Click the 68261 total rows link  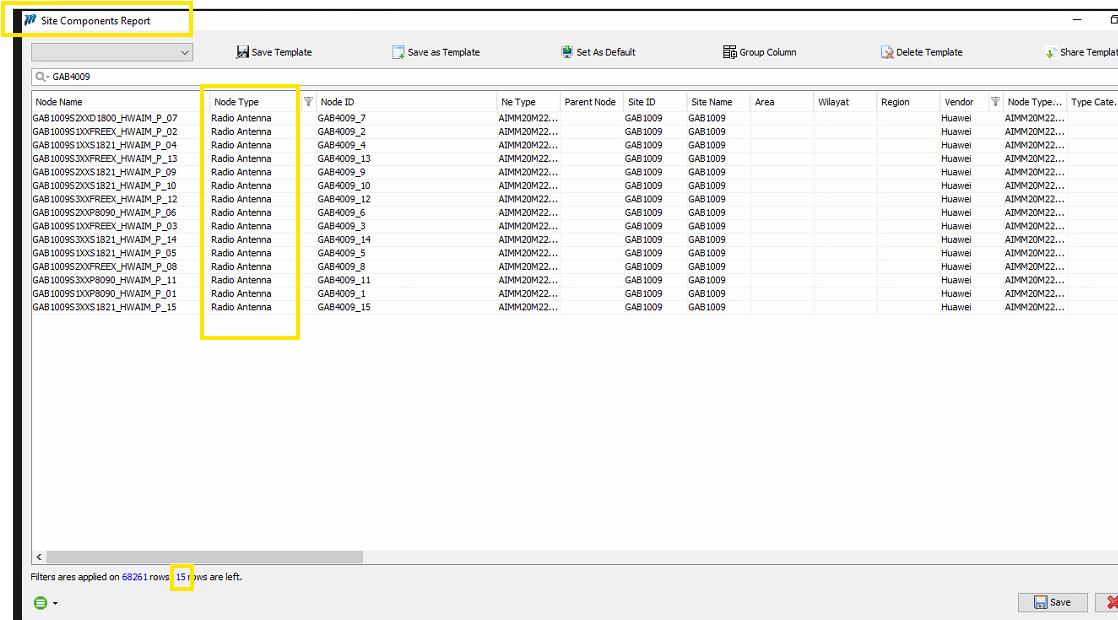pos(134,577)
